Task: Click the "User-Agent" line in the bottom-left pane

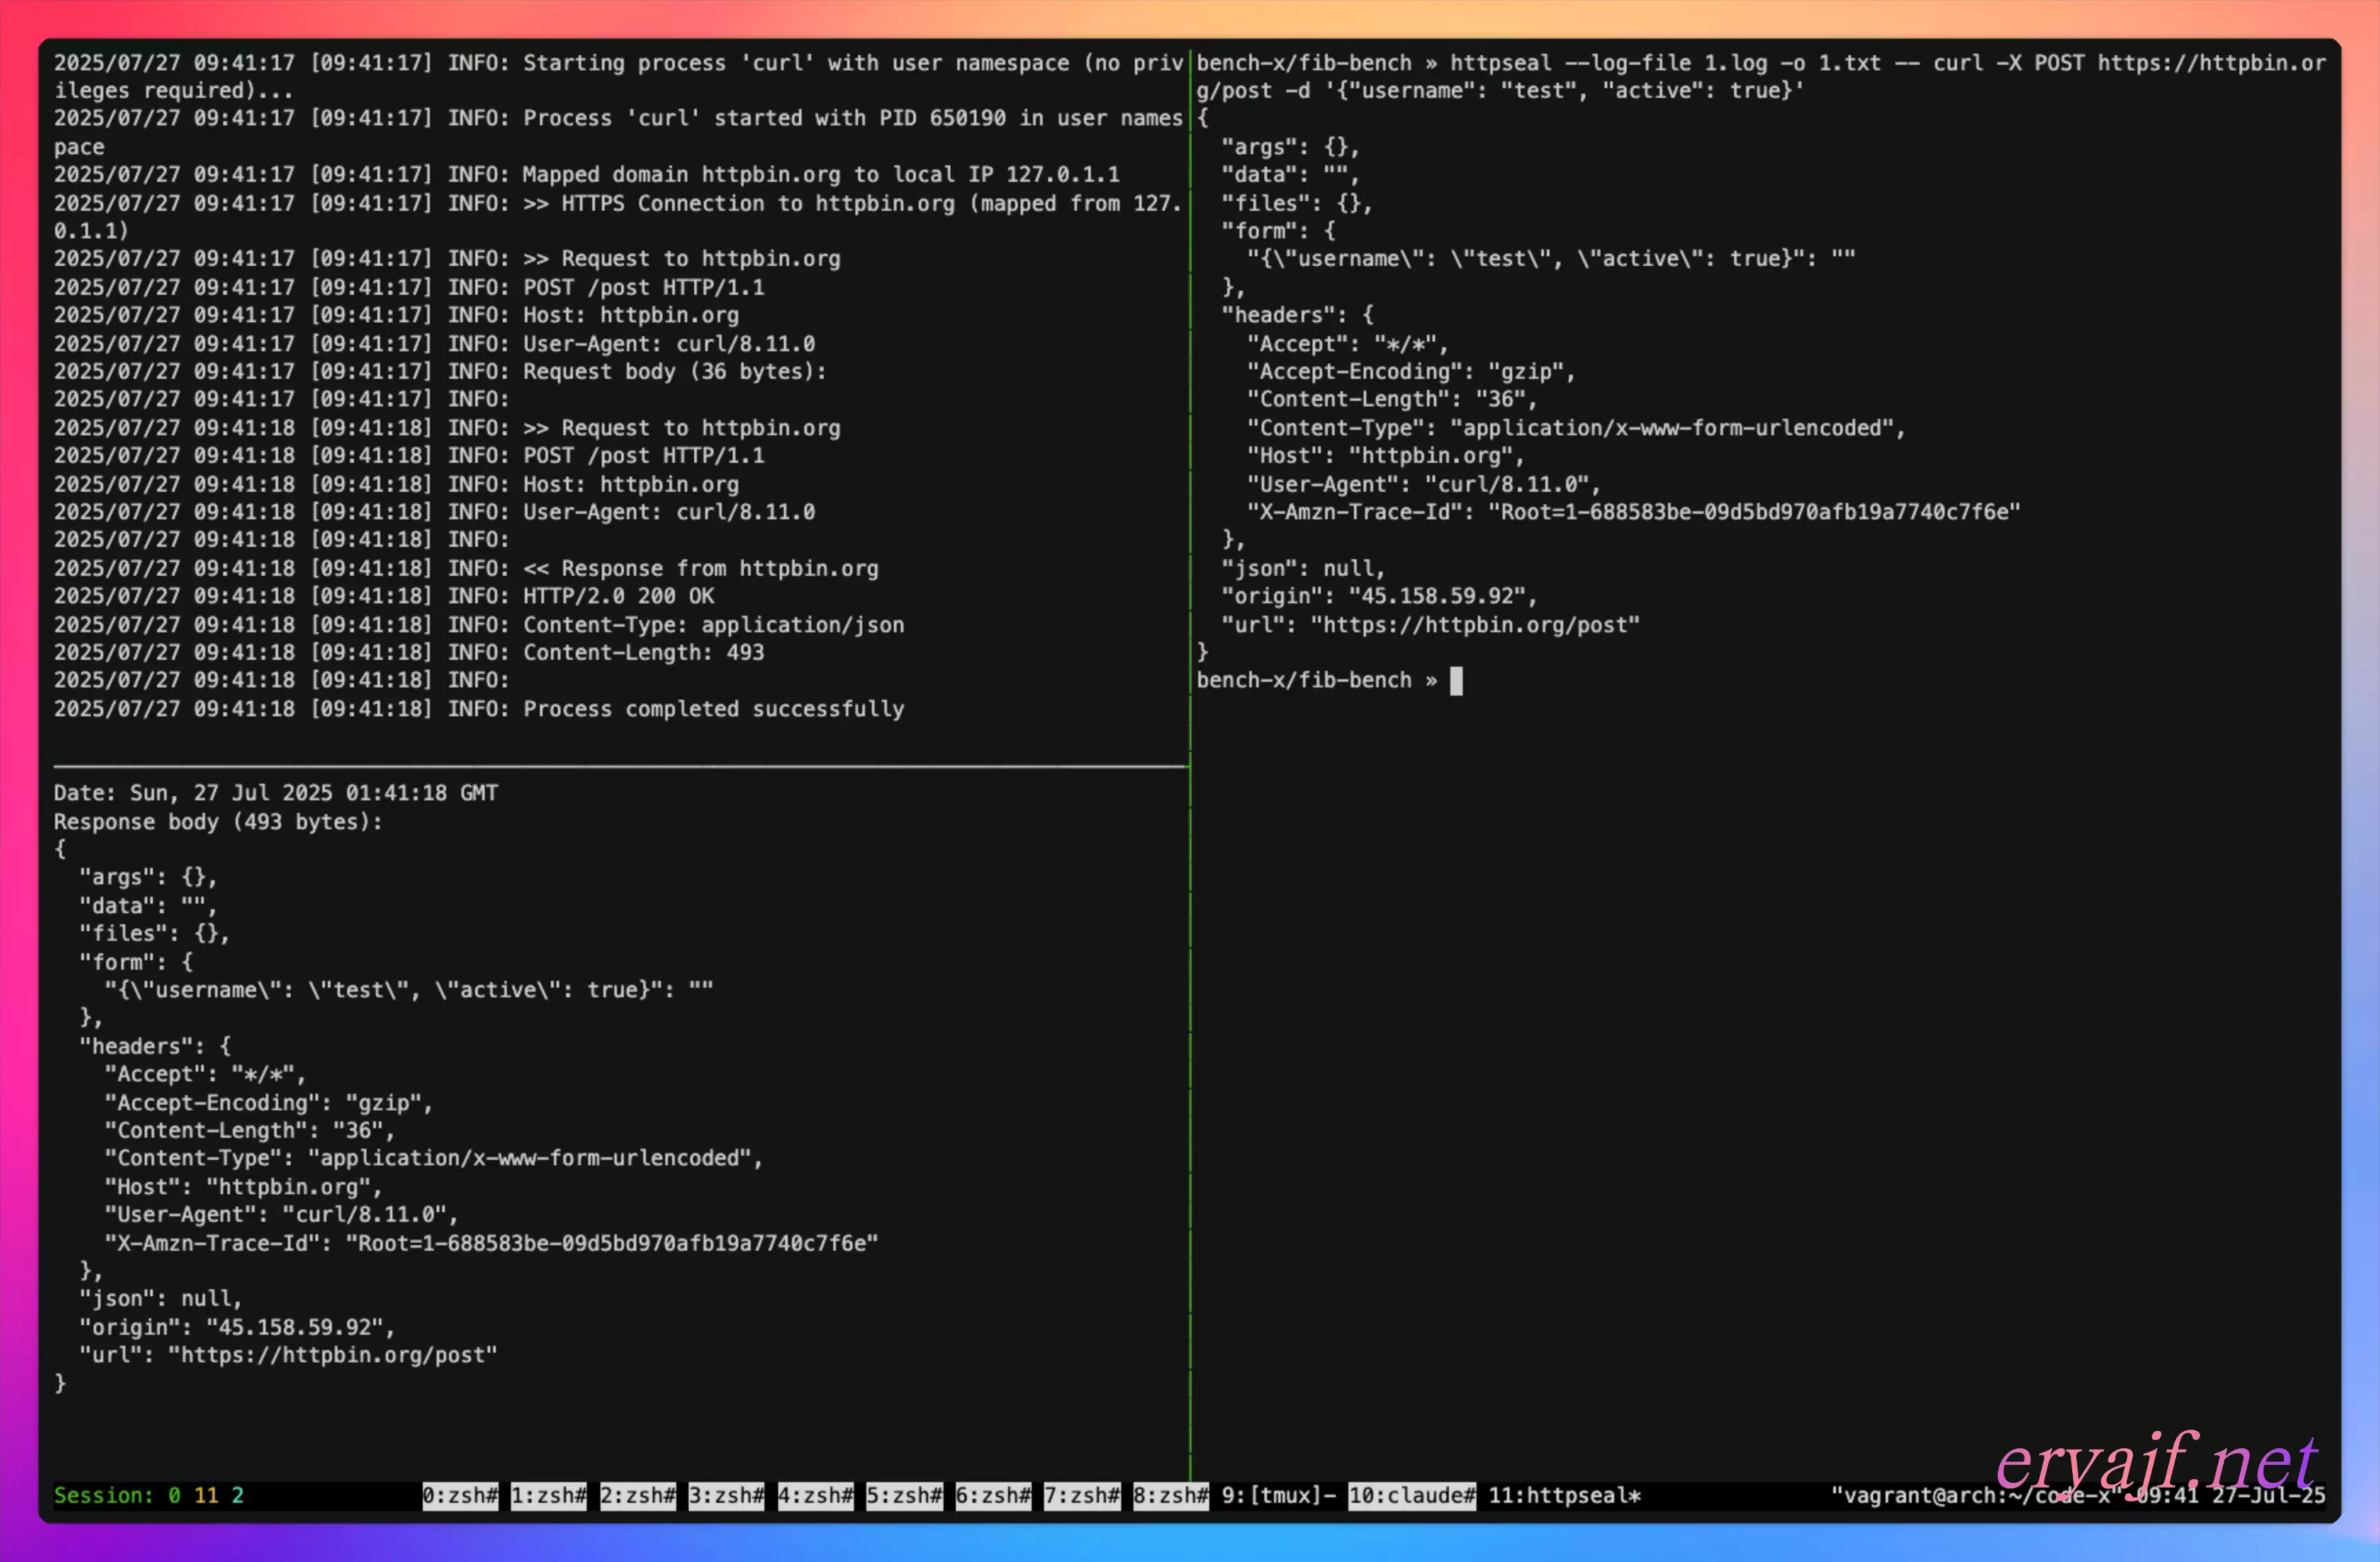Action: click(x=281, y=1215)
